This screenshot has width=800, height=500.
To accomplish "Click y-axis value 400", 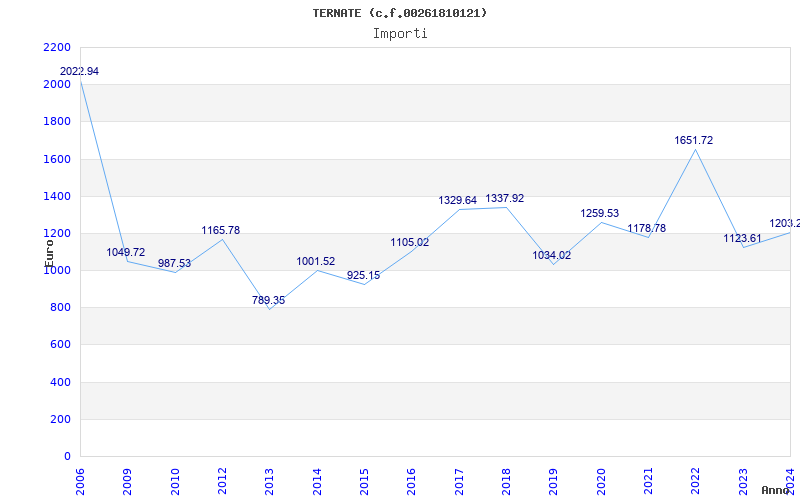I will pos(60,382).
